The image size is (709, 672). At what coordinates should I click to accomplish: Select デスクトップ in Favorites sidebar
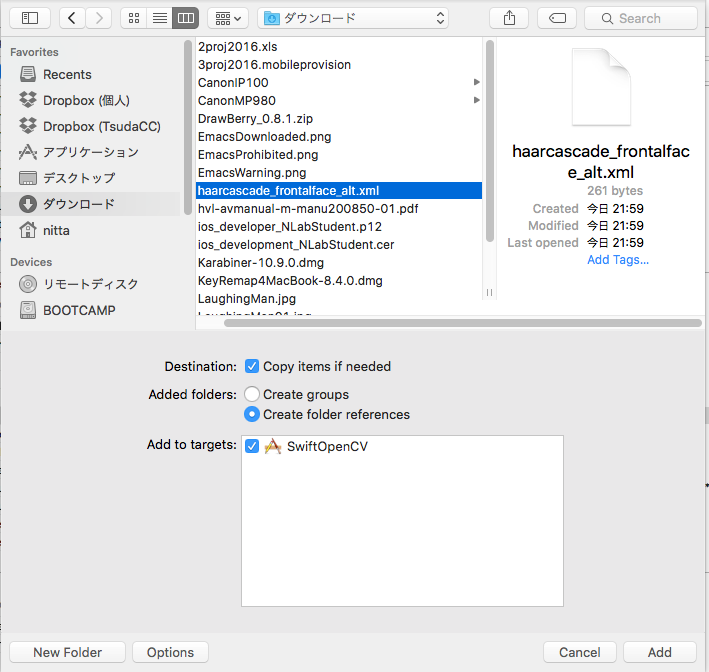(78, 178)
